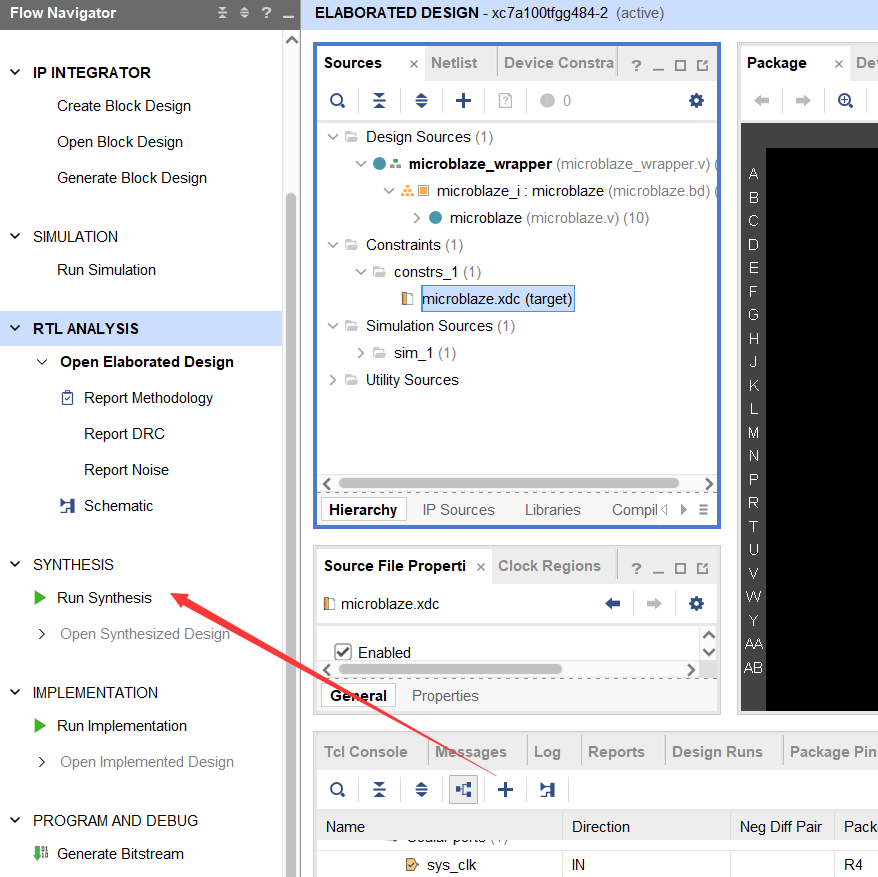Expand the microblaze (microblaze.v) tree node
The image size is (878, 877).
pos(417,218)
